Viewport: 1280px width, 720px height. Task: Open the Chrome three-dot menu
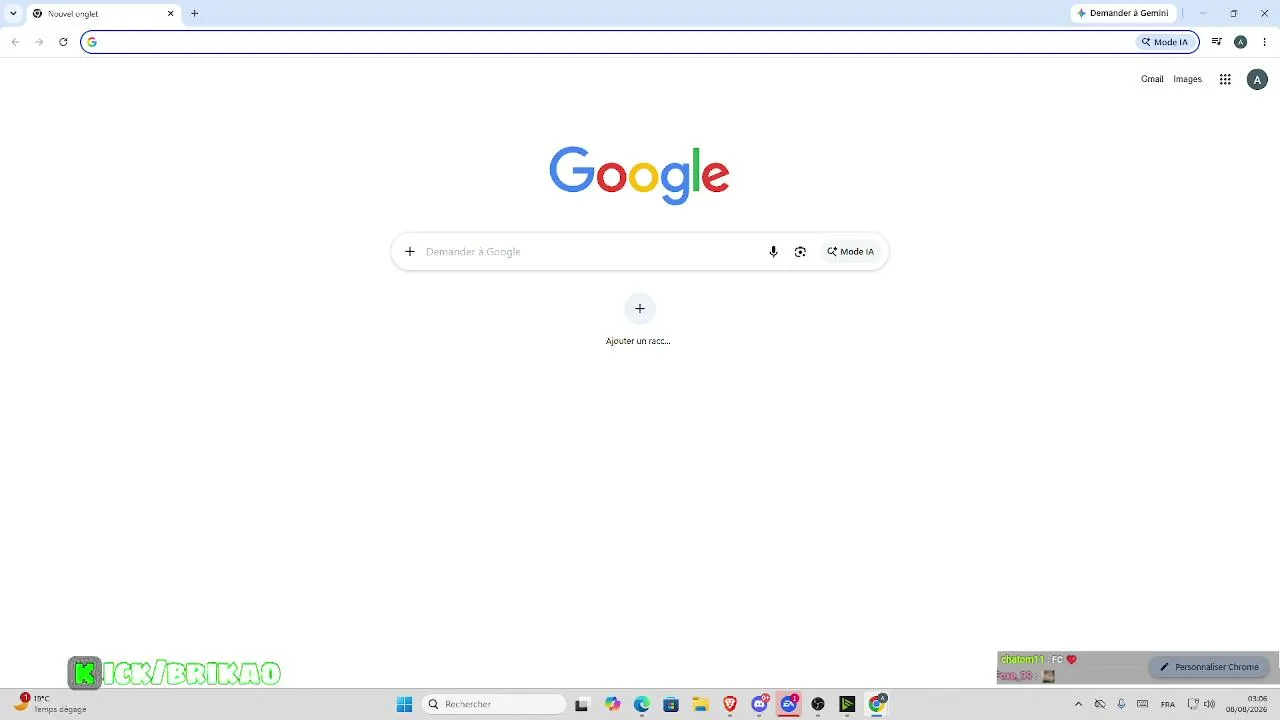[1264, 42]
